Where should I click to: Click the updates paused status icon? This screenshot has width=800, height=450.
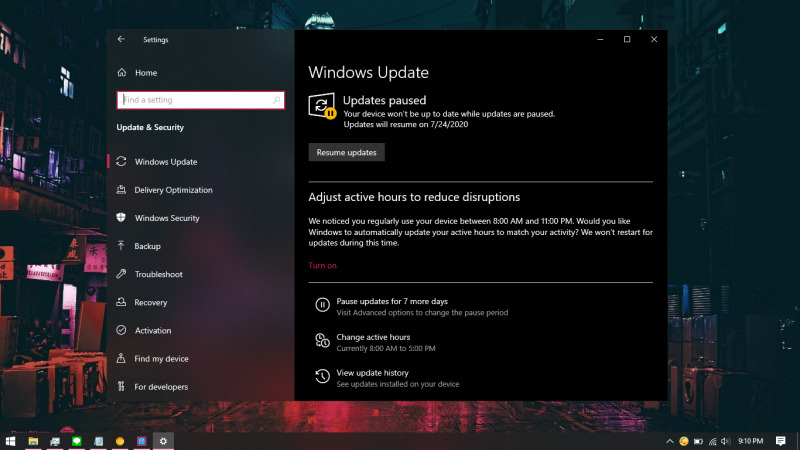click(322, 106)
